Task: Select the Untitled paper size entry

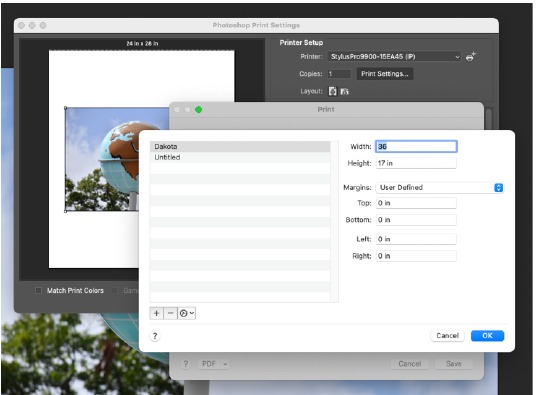Action: pyautogui.click(x=240, y=157)
